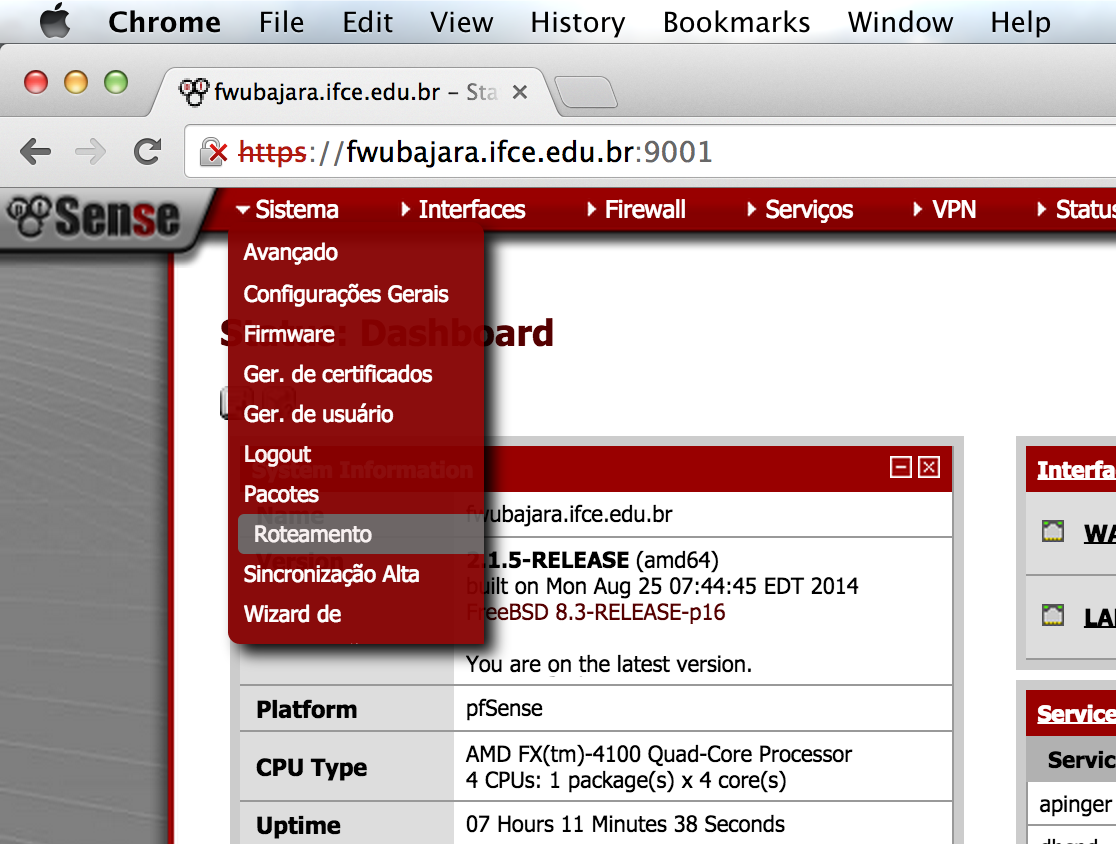
Task: Click the Interfaces widget title link
Action: [1075, 470]
